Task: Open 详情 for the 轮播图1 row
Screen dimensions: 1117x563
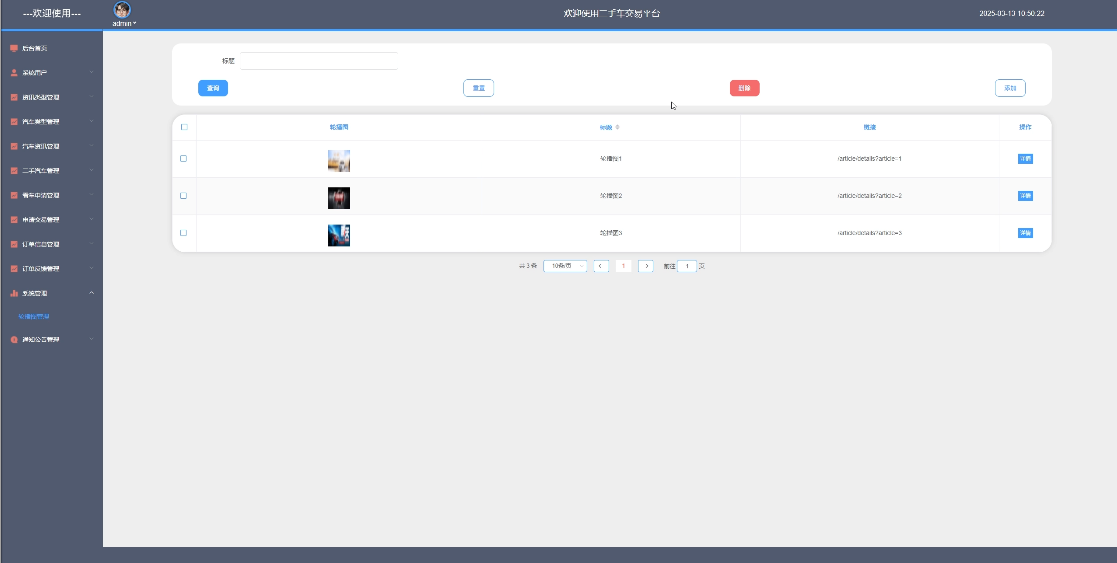Action: coord(1025,159)
